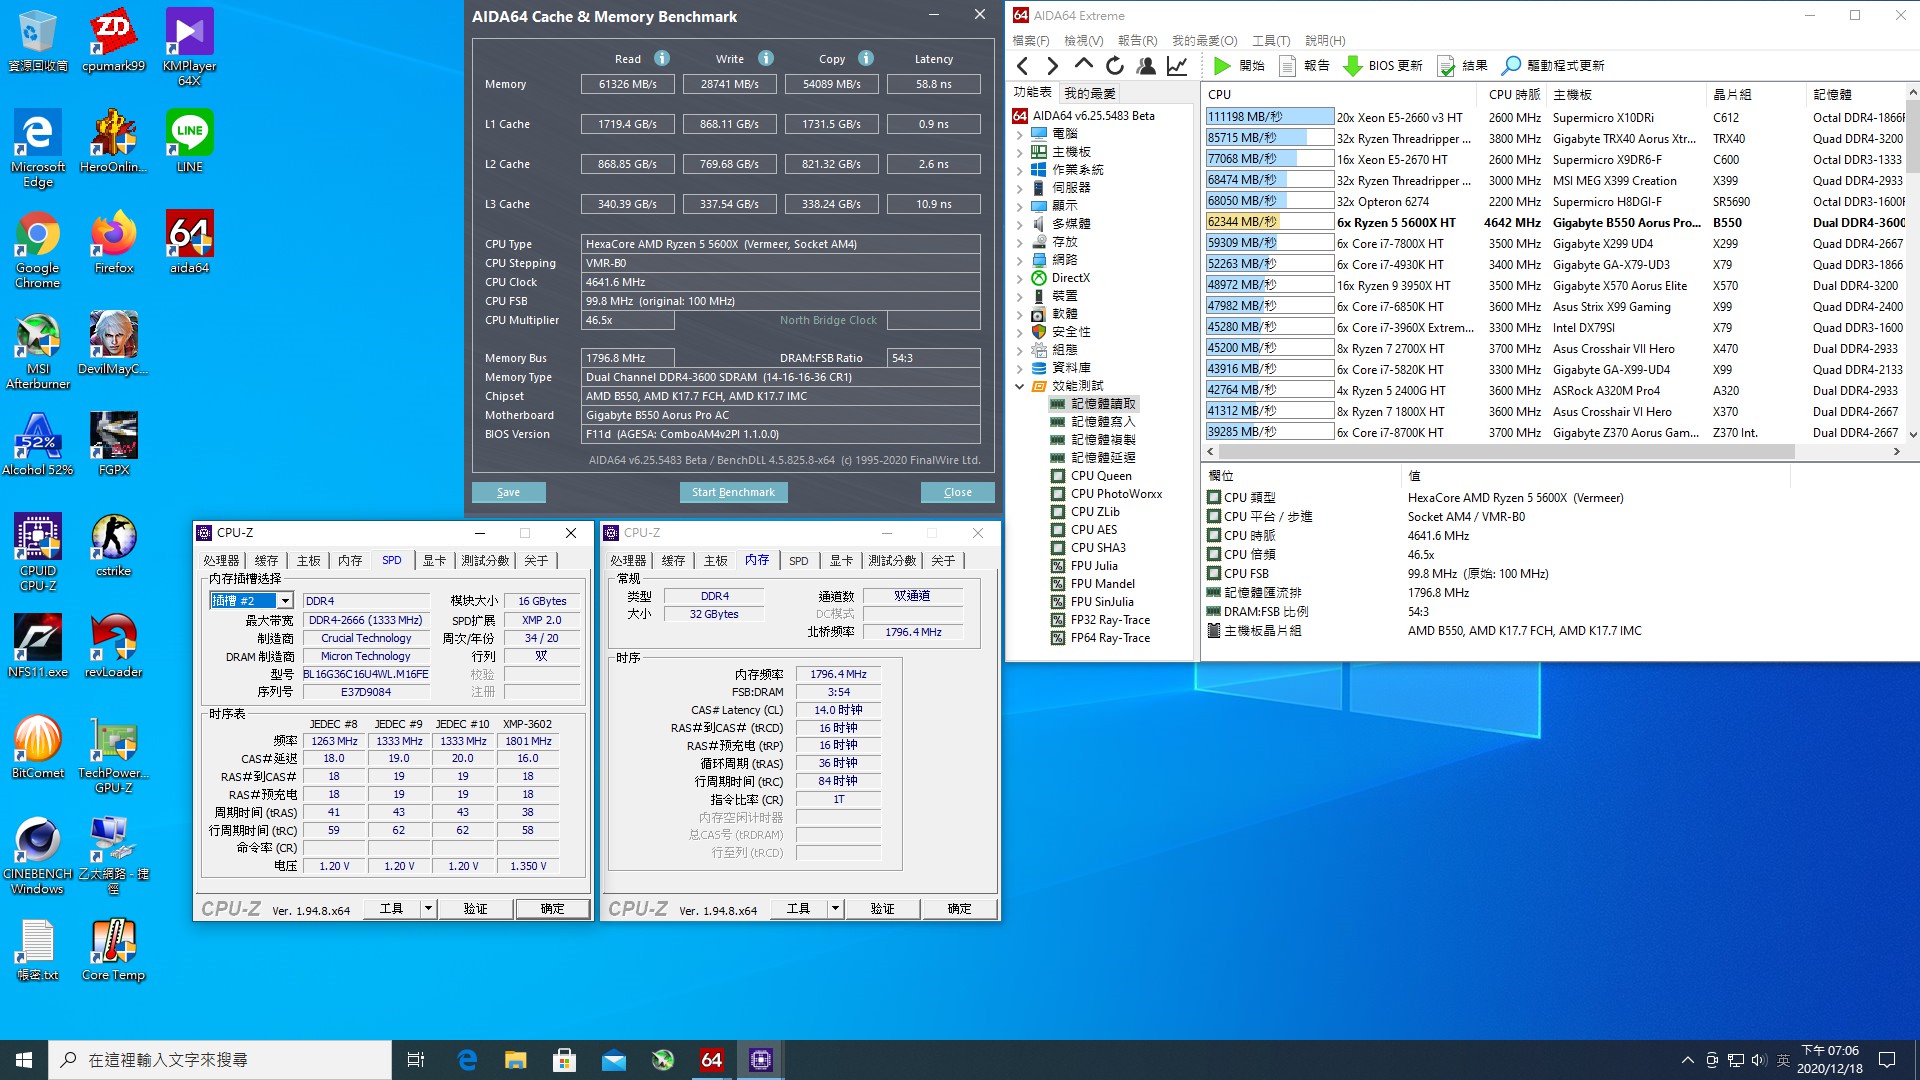
Task: Switch to SPD tab in right CPU-Z
Action: pyautogui.click(x=798, y=561)
